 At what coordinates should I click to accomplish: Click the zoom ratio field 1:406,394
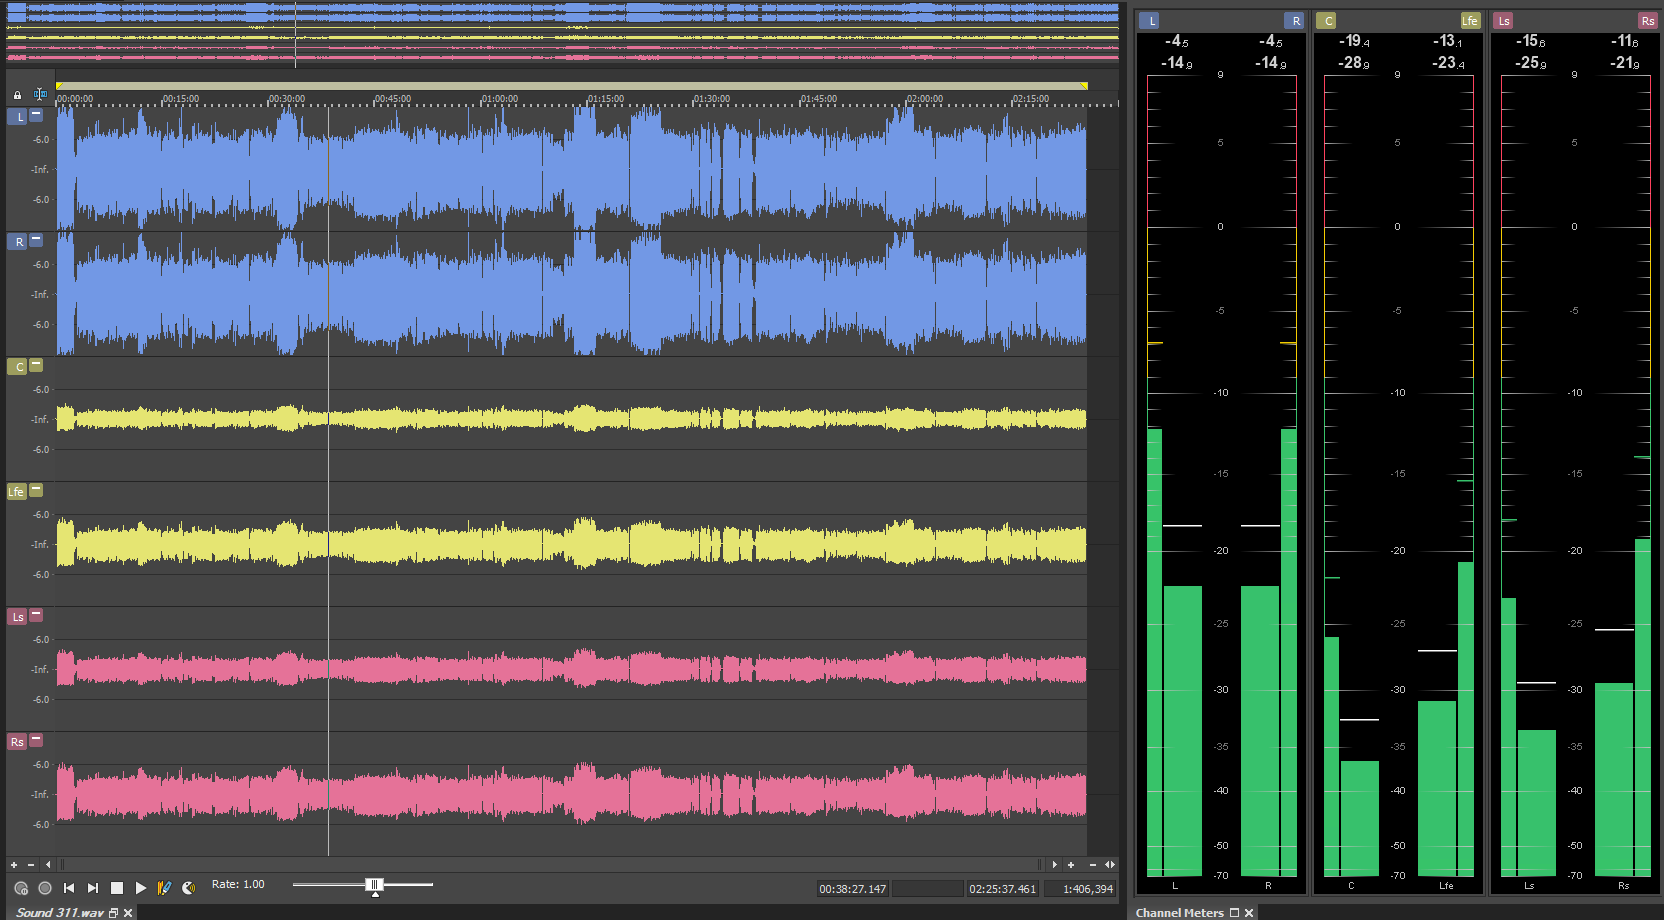(x=1080, y=888)
